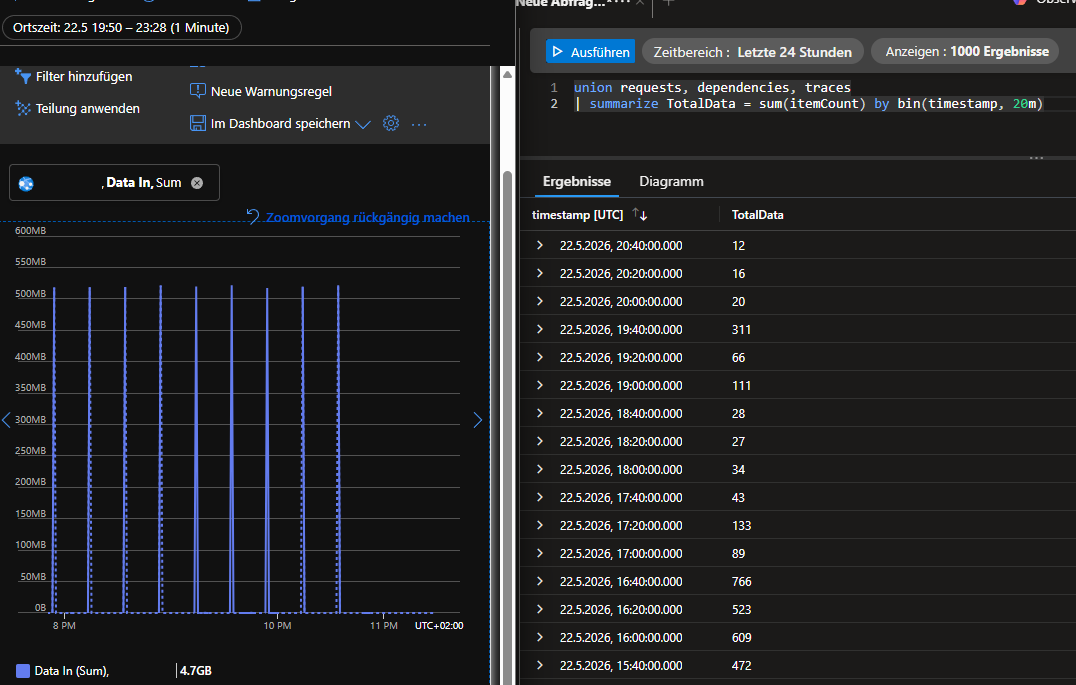
Task: Click the 4.7GB legend total value
Action: pos(196,671)
